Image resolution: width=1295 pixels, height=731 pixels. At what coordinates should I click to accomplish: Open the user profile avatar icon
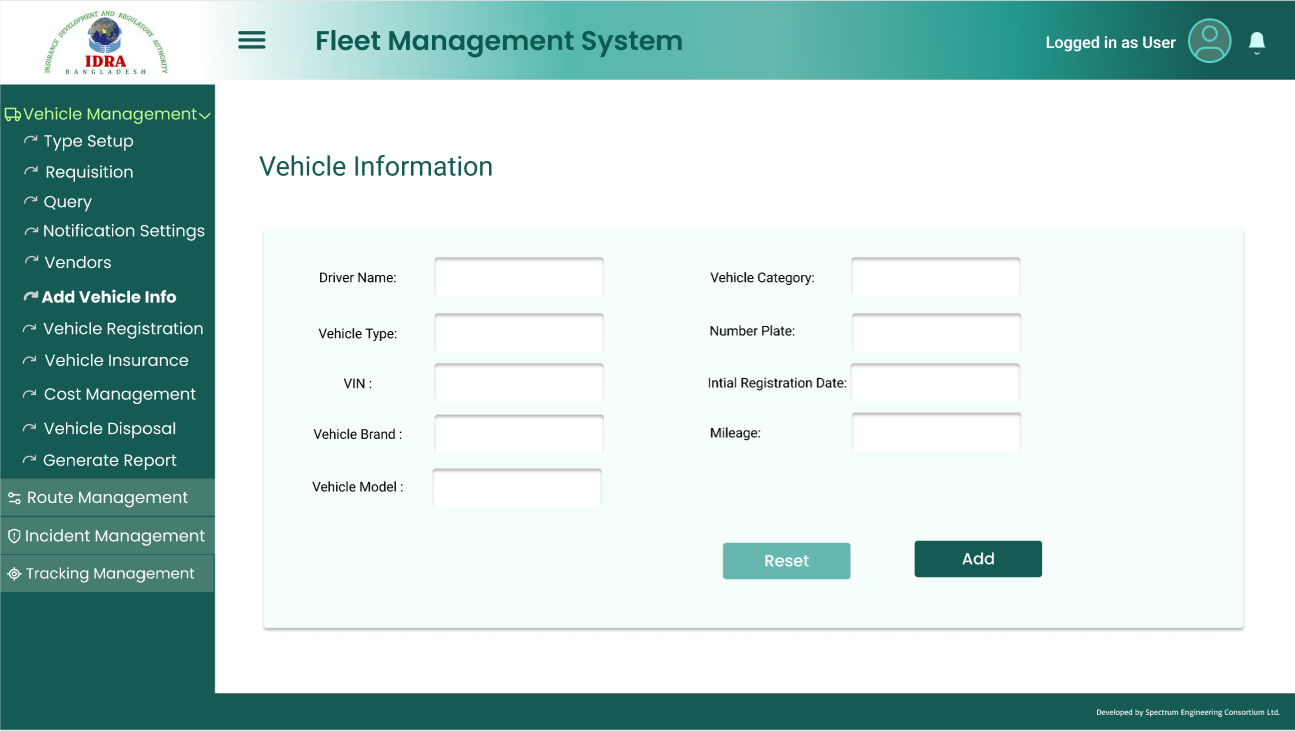(x=1209, y=41)
